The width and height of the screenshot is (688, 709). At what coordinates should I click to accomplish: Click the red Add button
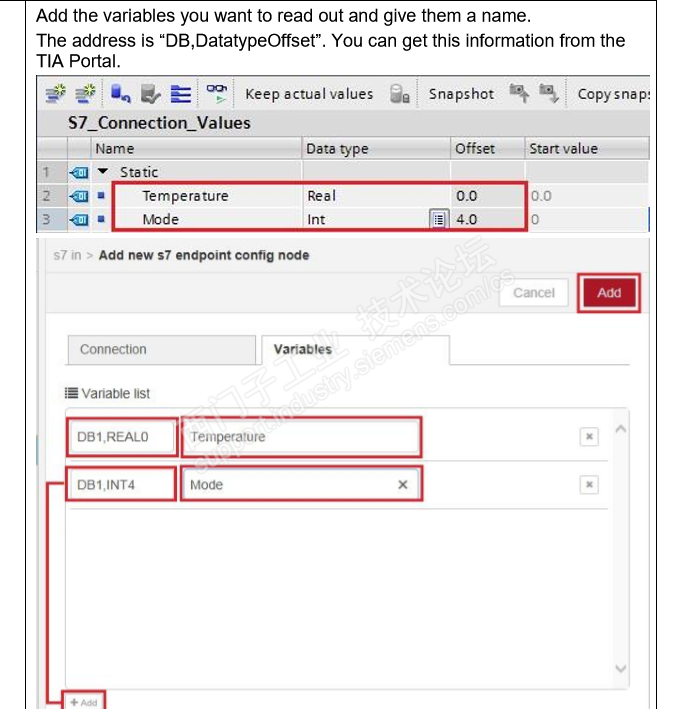point(609,293)
